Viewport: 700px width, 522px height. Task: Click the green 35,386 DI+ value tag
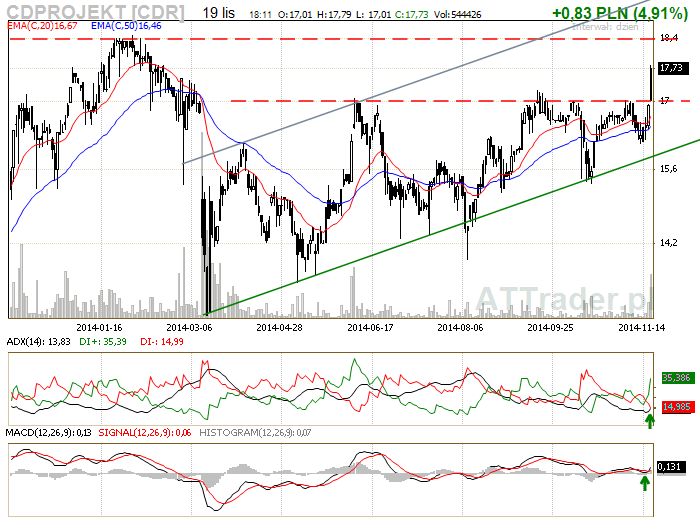pos(676,378)
